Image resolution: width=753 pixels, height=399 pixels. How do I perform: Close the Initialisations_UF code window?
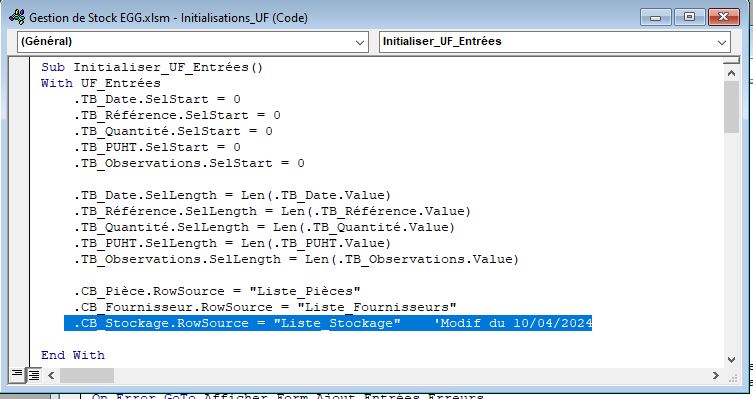[x=723, y=17]
